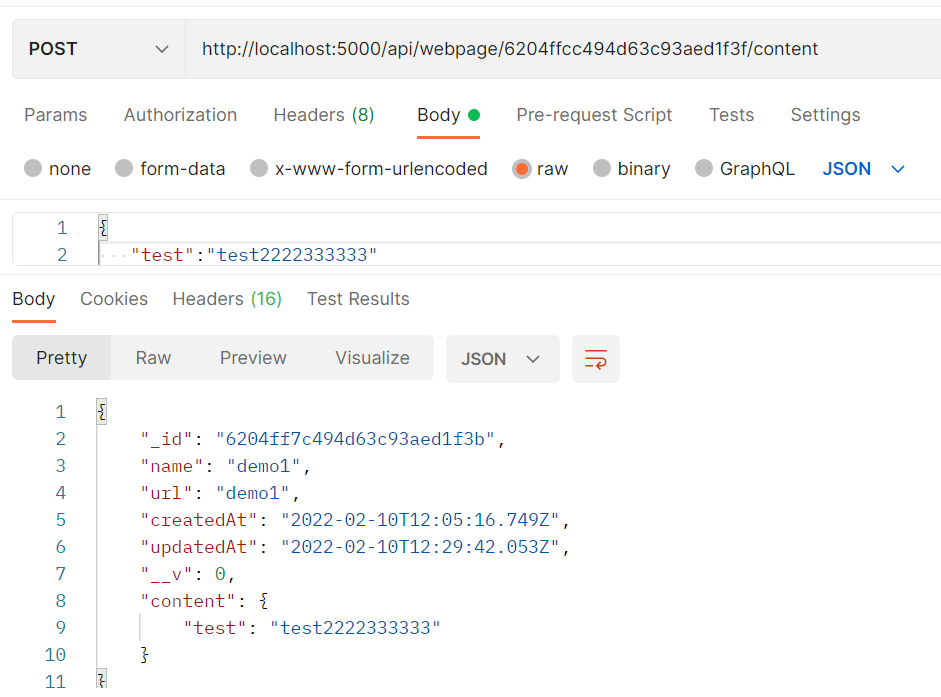Open the response JSON format dropdown
This screenshot has width=941, height=697.
tap(502, 359)
